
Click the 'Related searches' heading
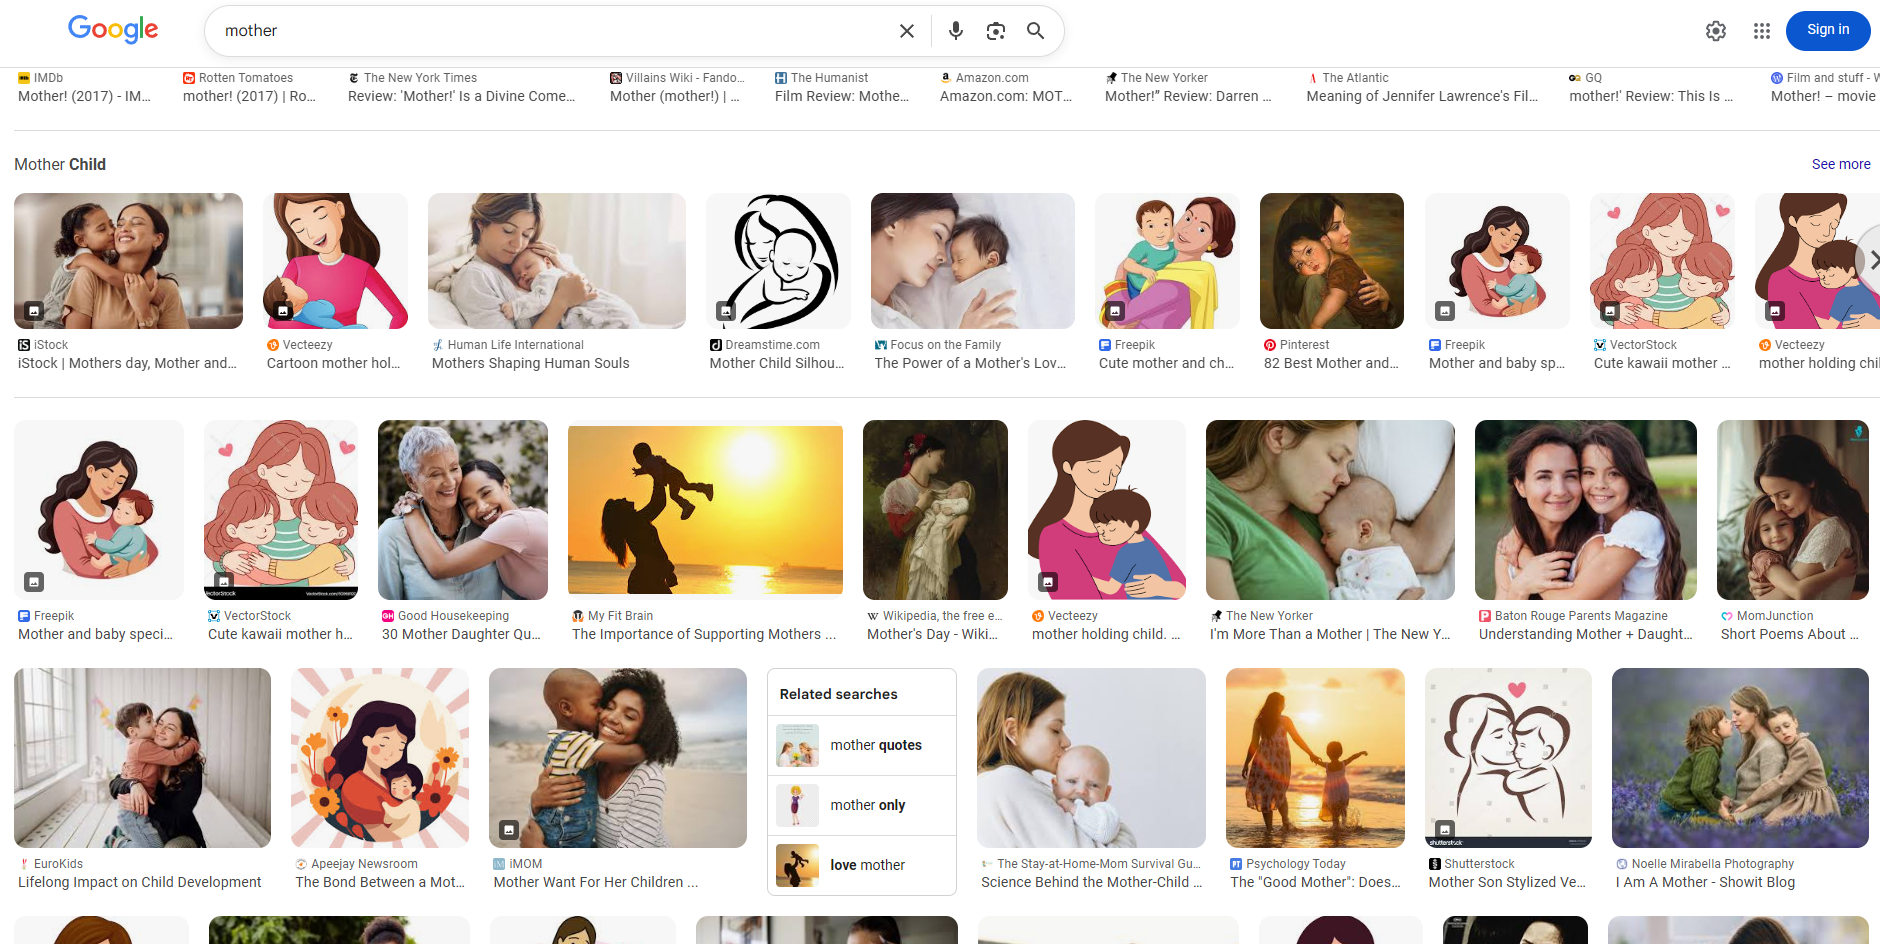(838, 694)
